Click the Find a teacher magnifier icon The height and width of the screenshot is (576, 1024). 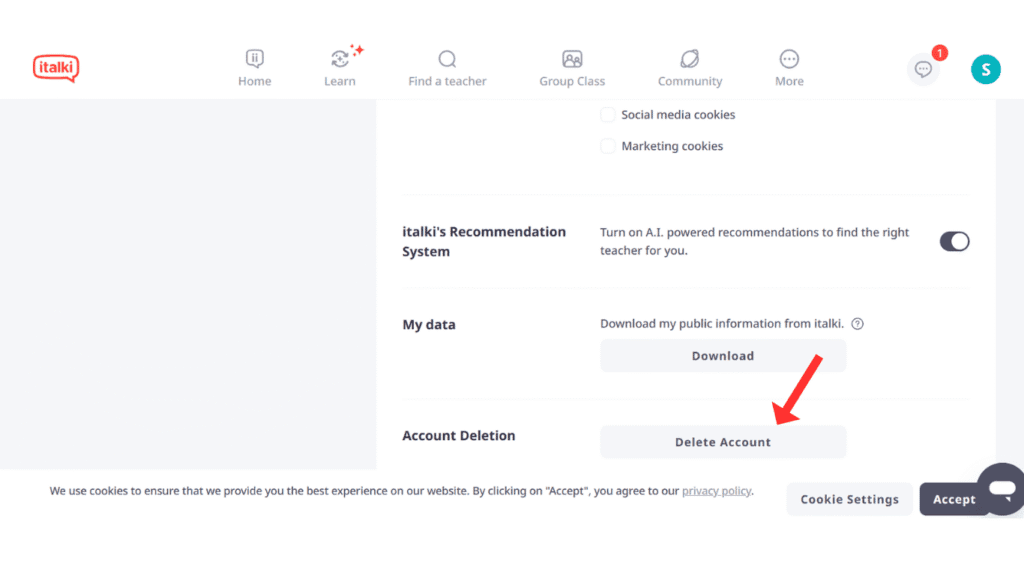[x=447, y=58]
